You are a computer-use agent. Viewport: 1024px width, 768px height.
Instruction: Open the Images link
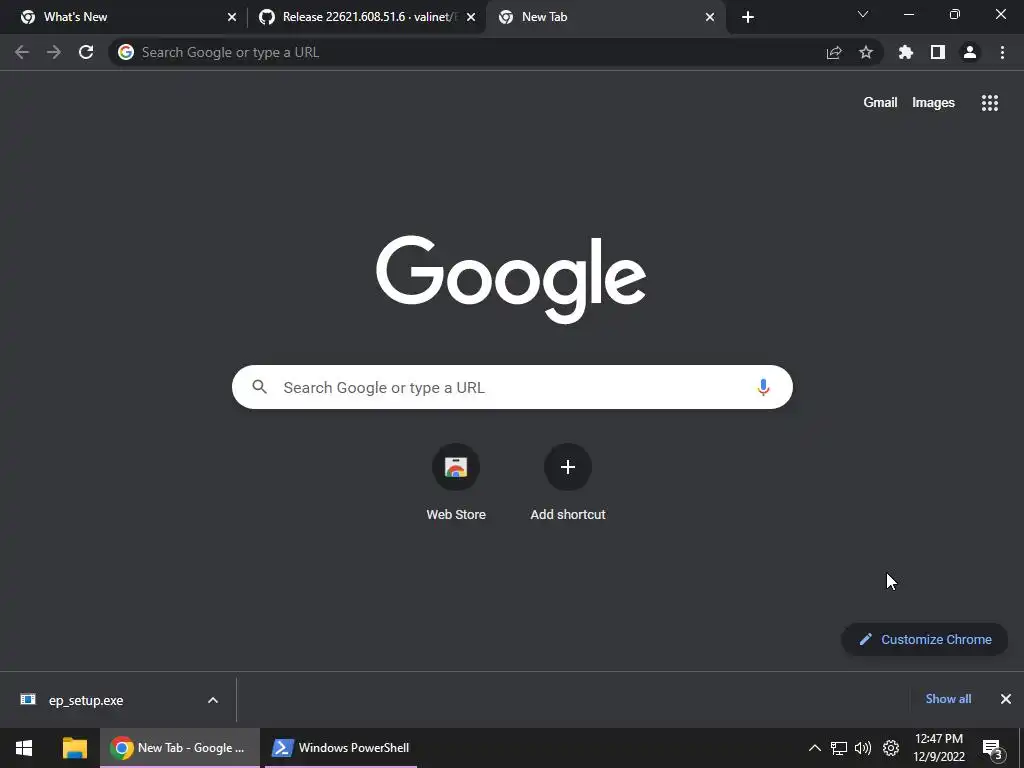pyautogui.click(x=933, y=103)
